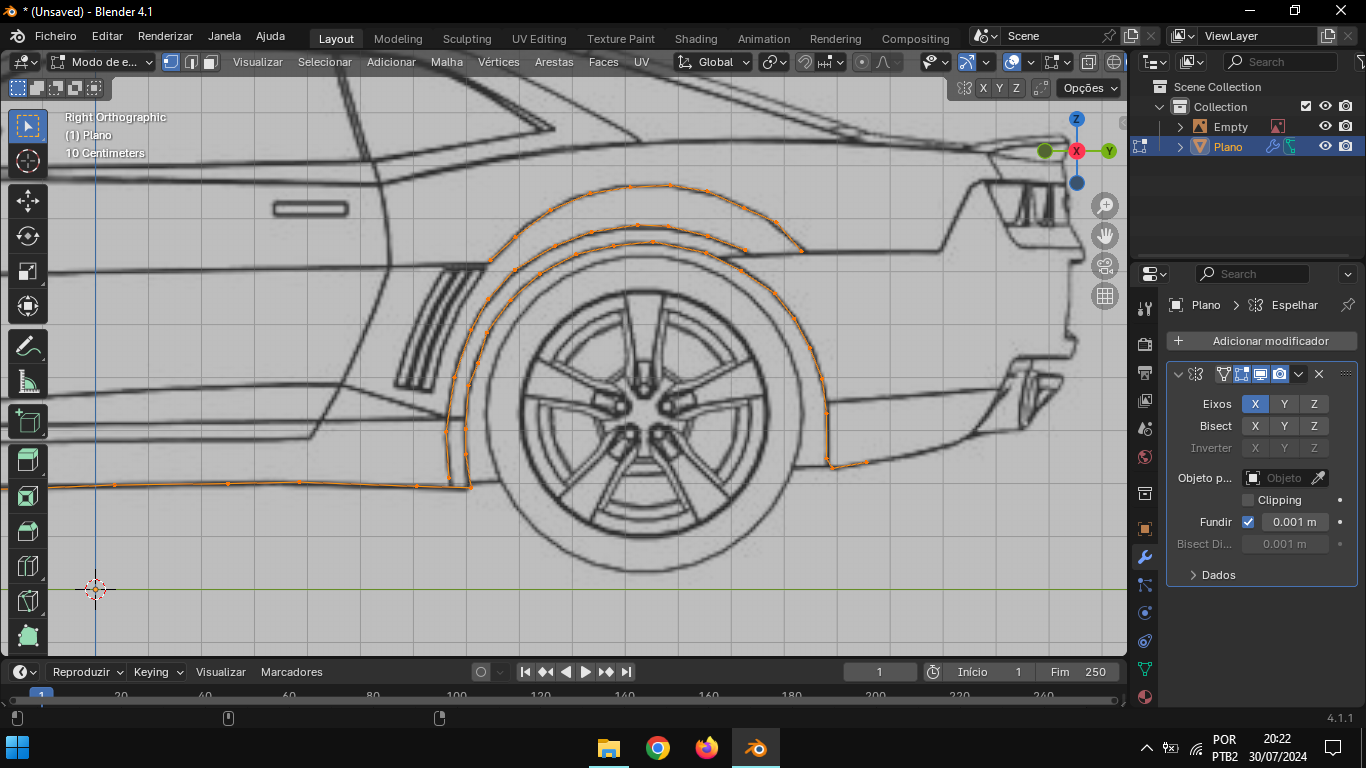
Task: Collapse the Collection in outliner
Action: 1160,107
